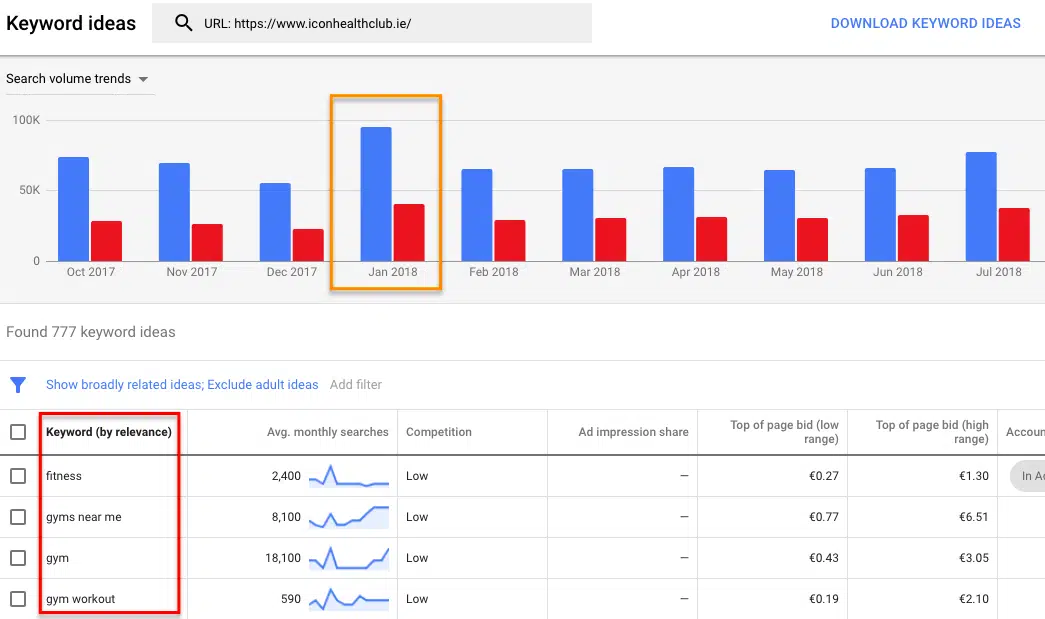
Task: Click the gym trend sparkline
Action: [x=348, y=558]
